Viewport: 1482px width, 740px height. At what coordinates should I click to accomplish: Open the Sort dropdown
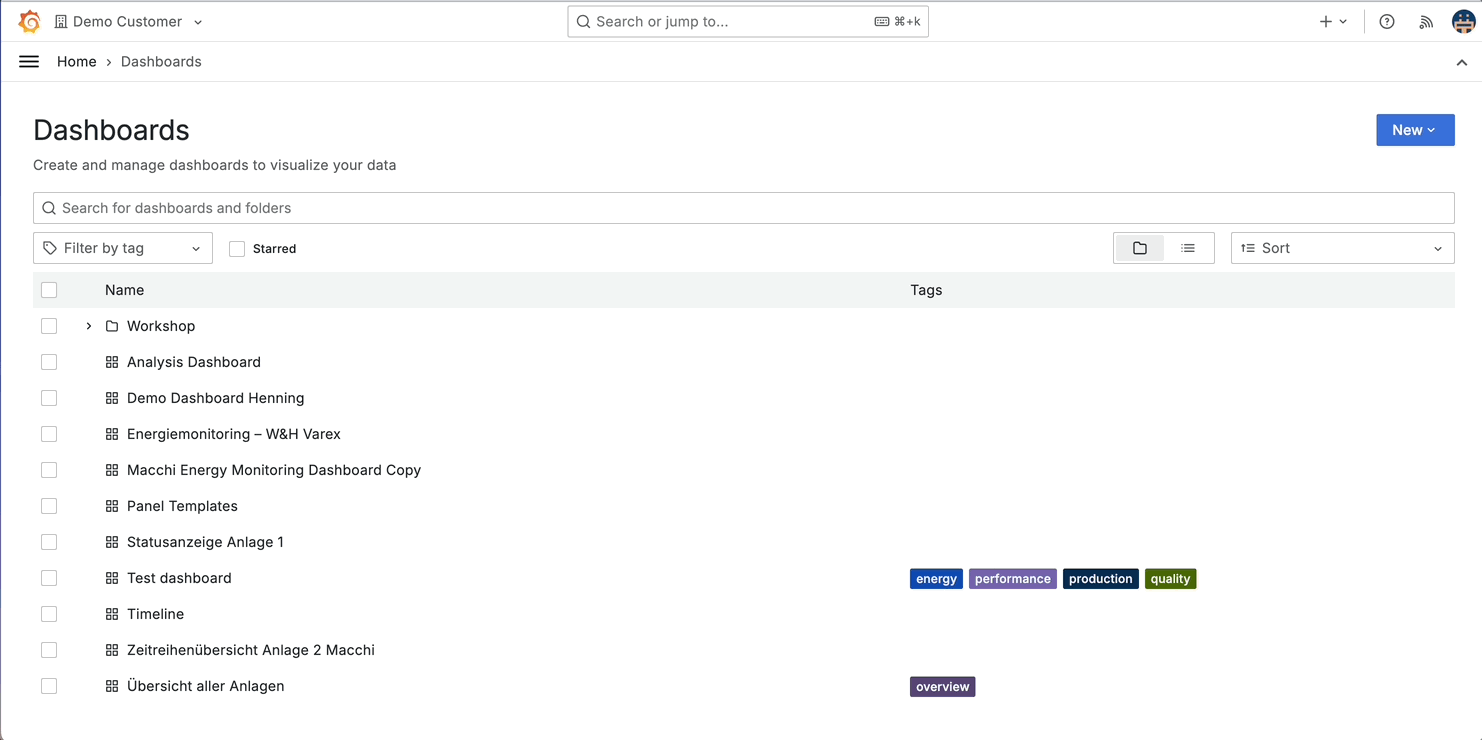pos(1342,247)
